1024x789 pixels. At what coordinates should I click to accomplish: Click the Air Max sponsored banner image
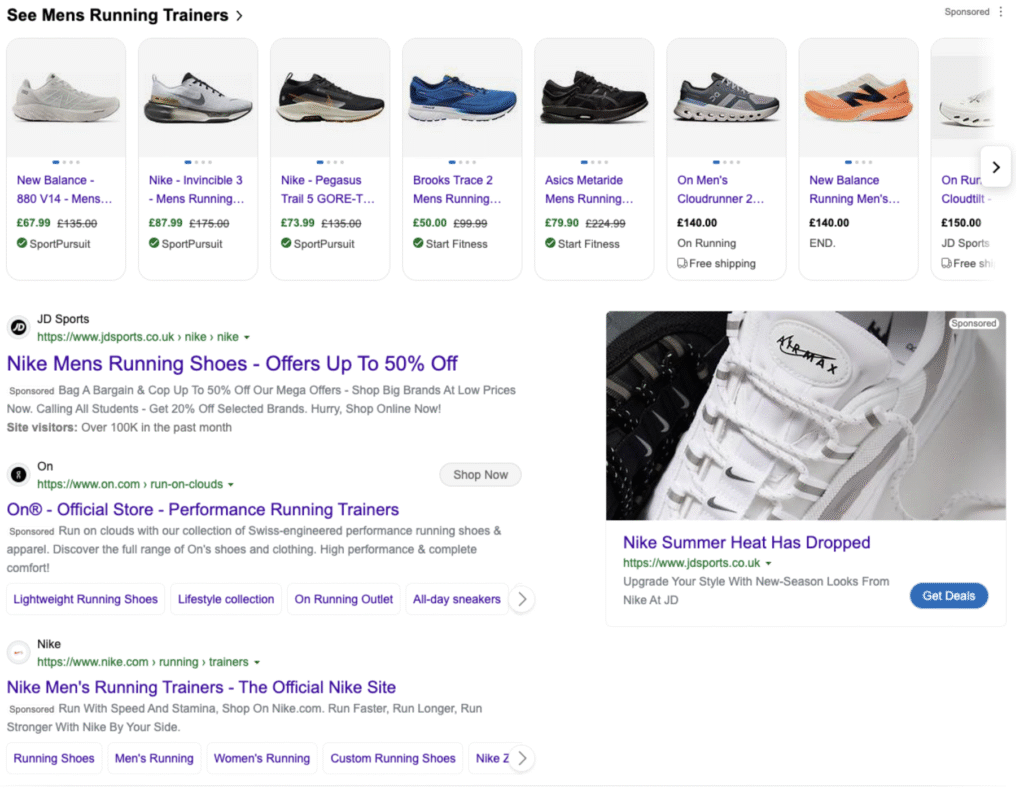point(806,415)
